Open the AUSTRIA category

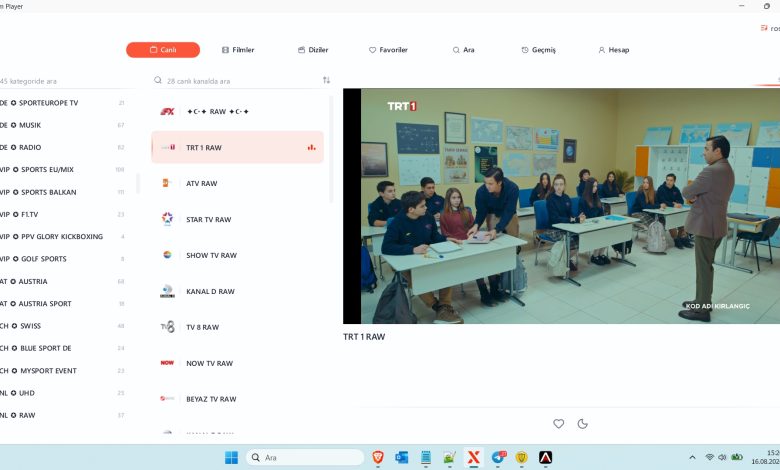point(64,282)
